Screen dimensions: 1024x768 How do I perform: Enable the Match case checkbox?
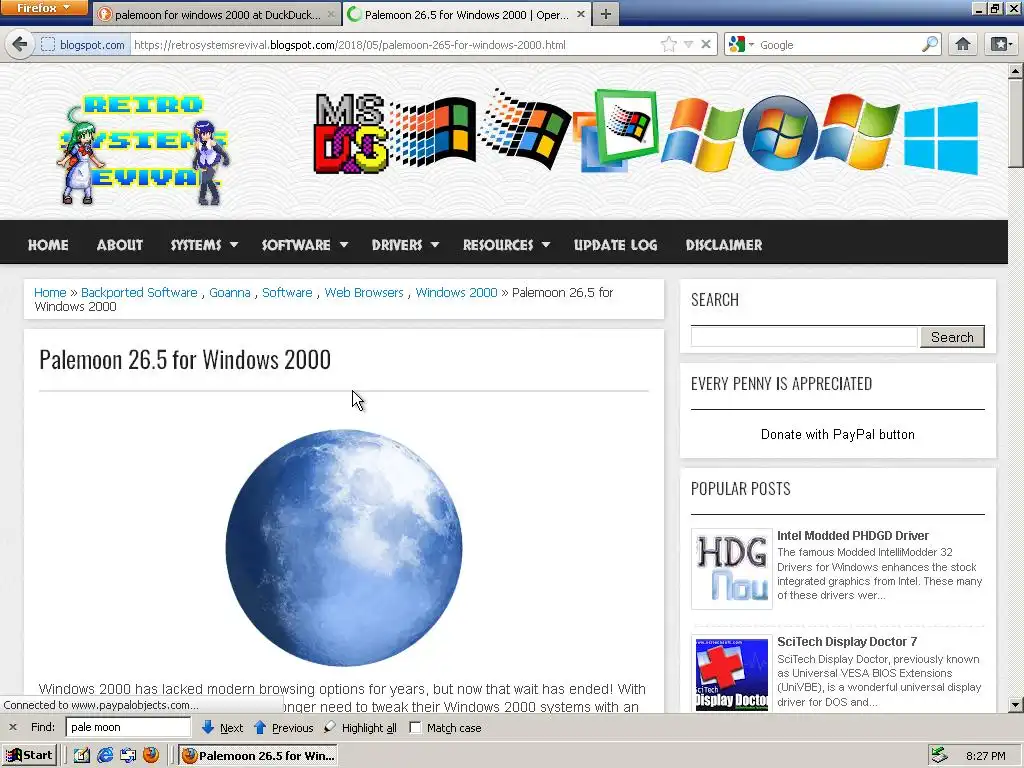415,728
